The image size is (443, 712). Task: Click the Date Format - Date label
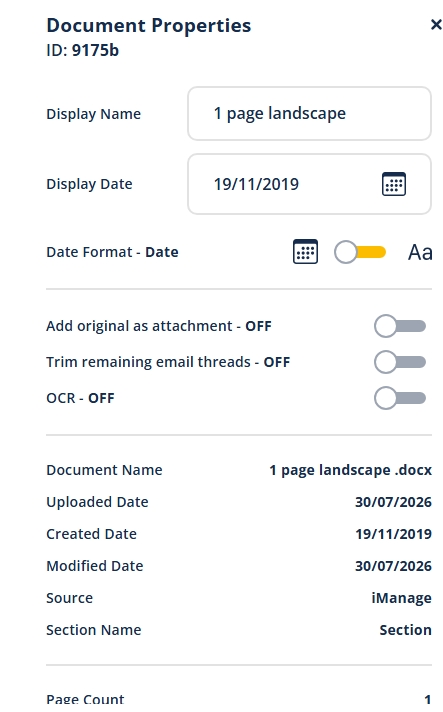112,252
